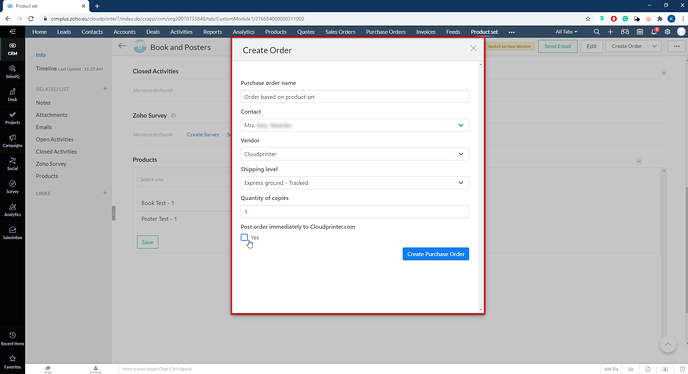This screenshot has height=374, width=688.
Task: Open the Shipping level dropdown
Action: click(x=355, y=183)
